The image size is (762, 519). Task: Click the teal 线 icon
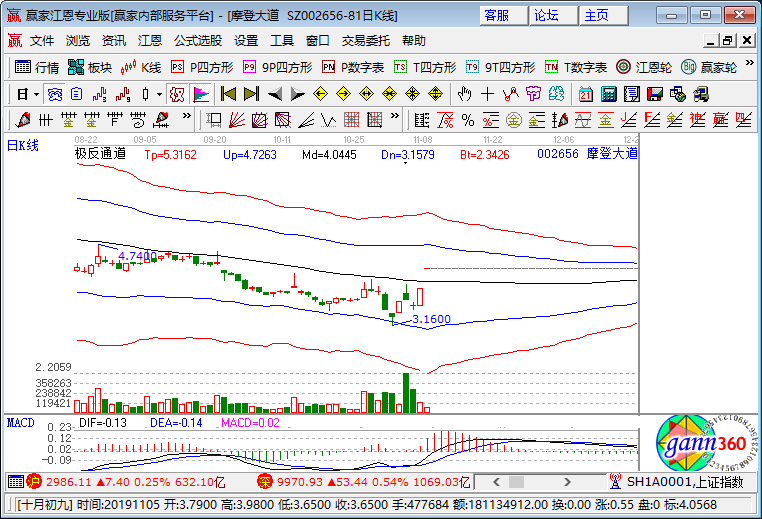[556, 94]
